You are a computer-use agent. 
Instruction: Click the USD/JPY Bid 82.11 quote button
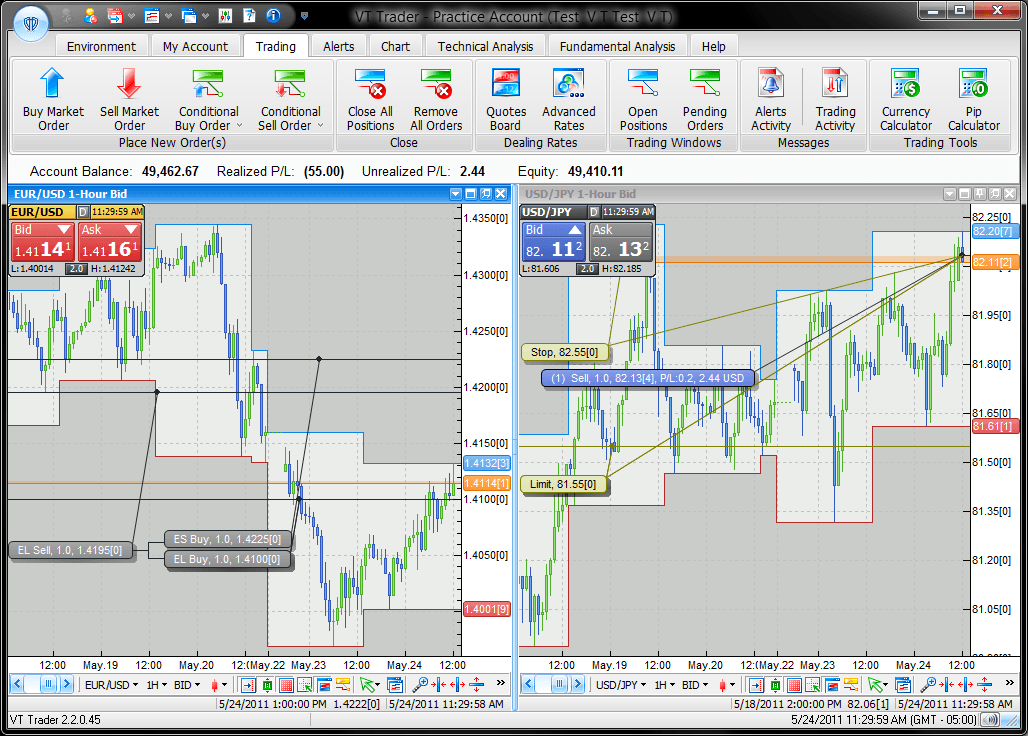(553, 241)
